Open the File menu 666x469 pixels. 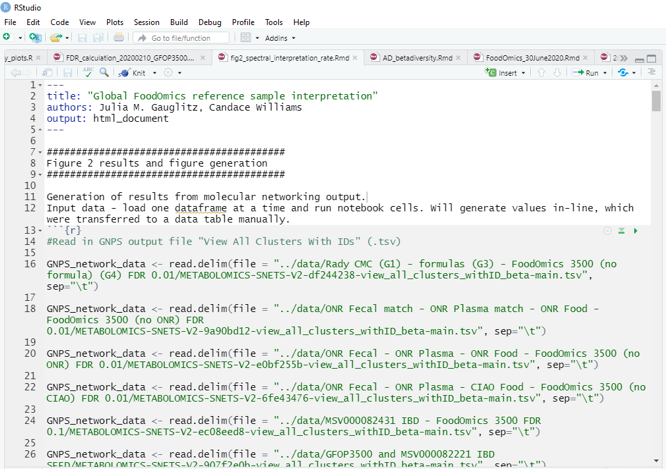coord(10,22)
